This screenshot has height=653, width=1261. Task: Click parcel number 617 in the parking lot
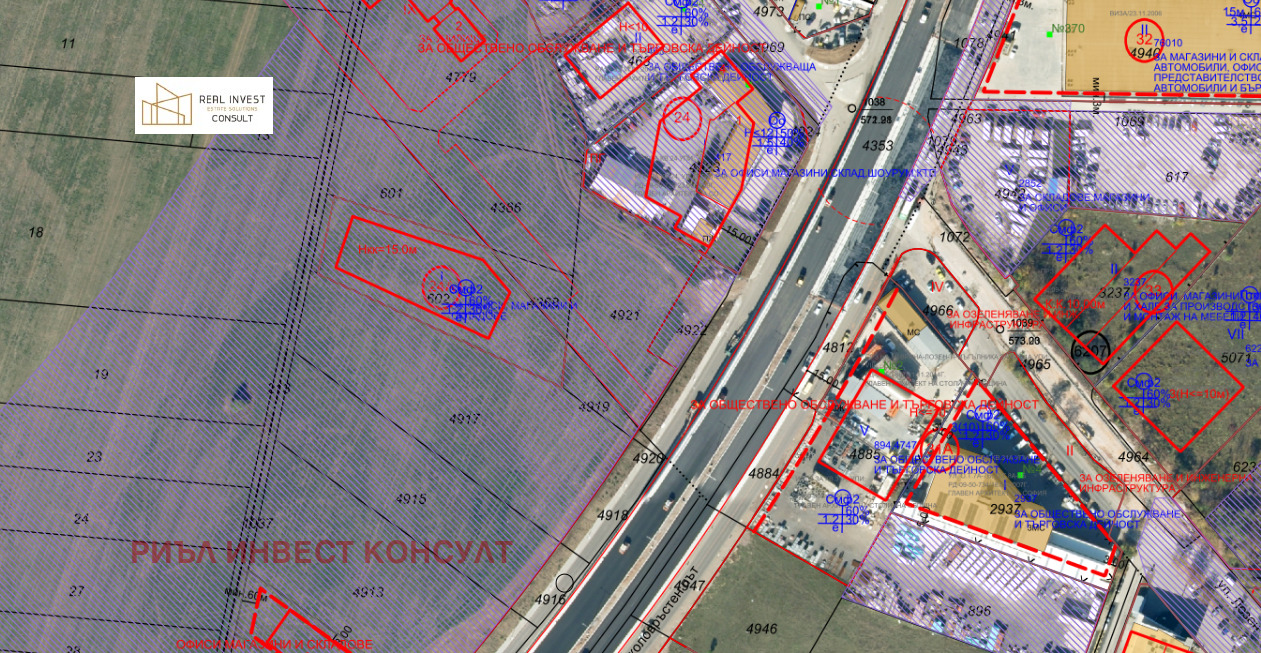[x=1177, y=177]
